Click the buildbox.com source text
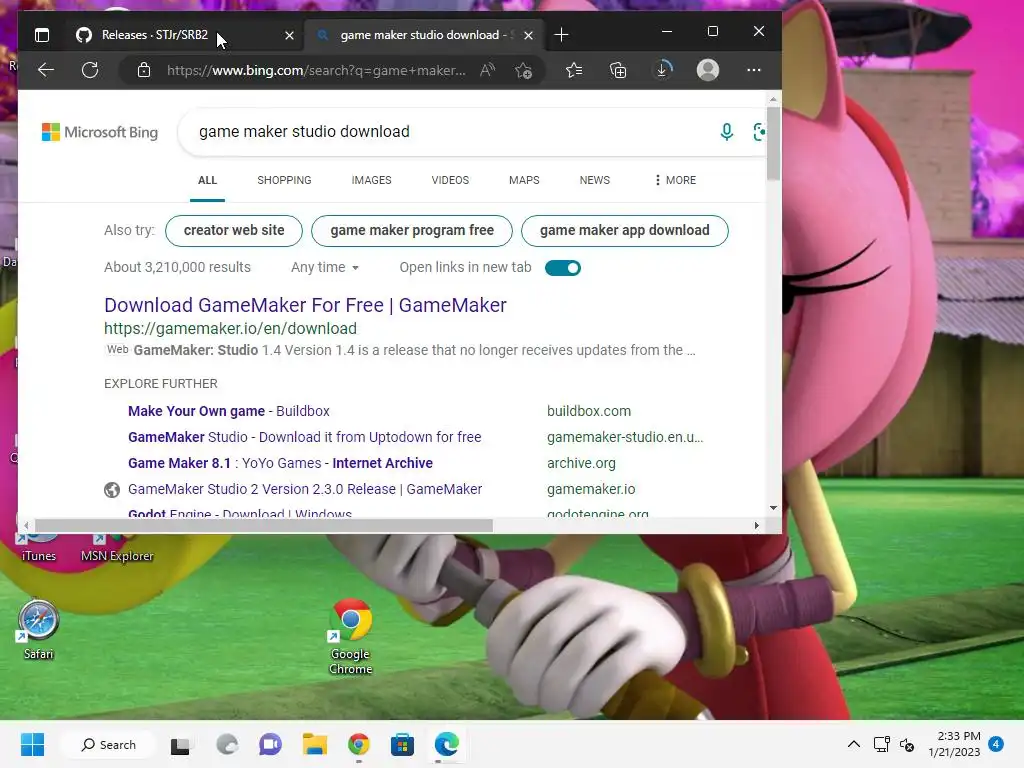The width and height of the screenshot is (1024, 768). 589,411
